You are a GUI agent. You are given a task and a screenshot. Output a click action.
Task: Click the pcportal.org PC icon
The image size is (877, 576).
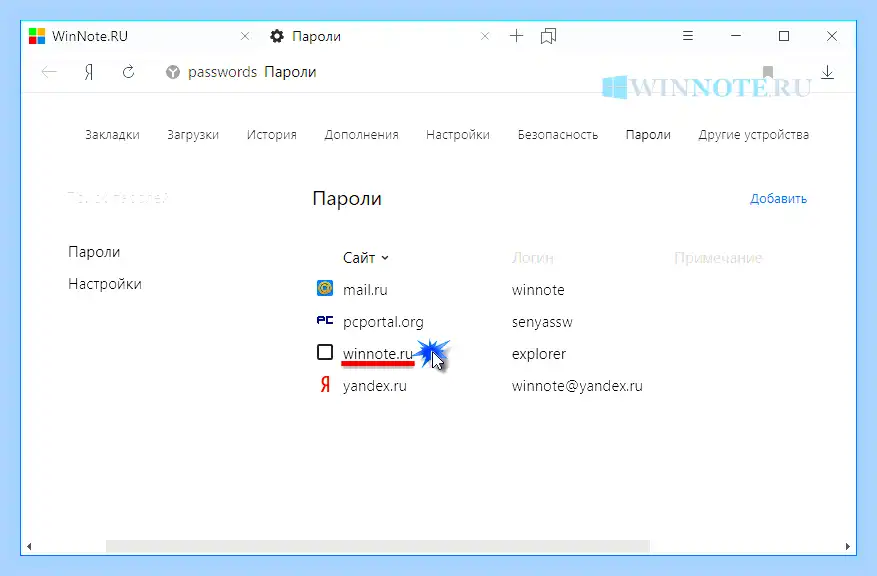tap(325, 320)
